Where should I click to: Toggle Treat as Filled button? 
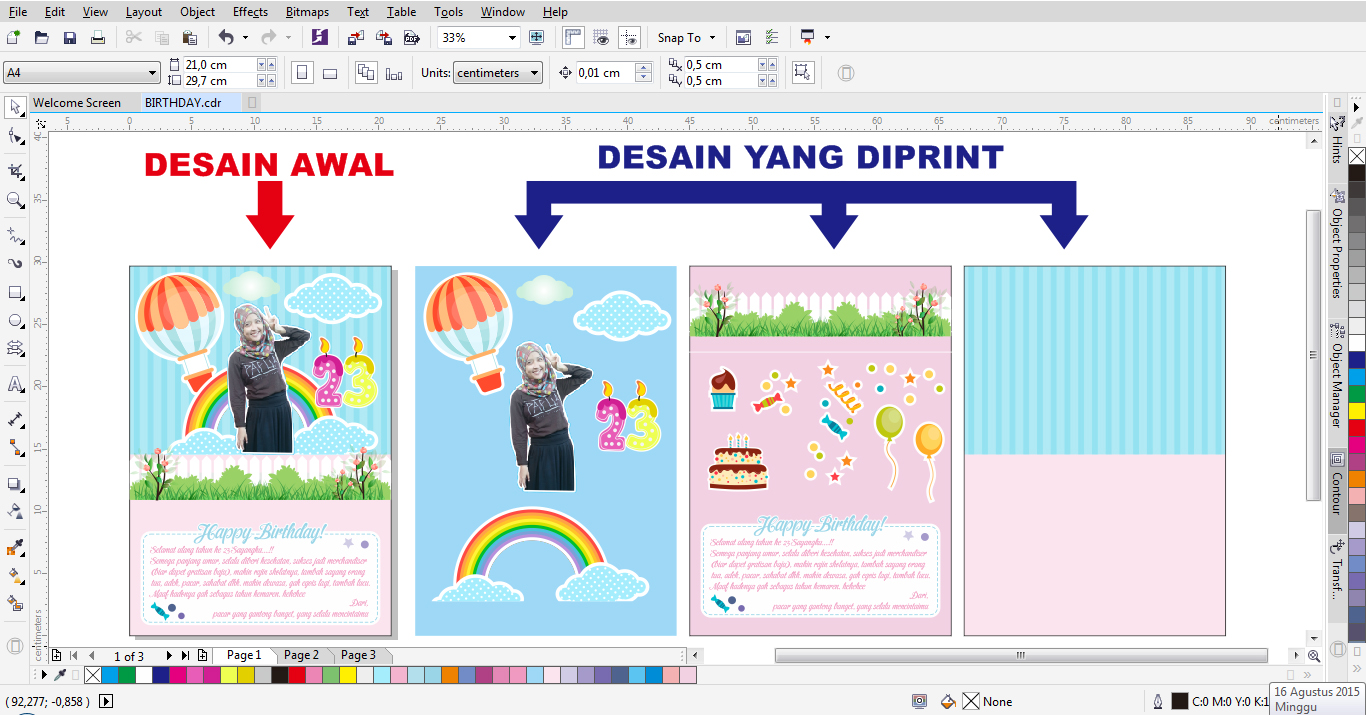[x=801, y=72]
